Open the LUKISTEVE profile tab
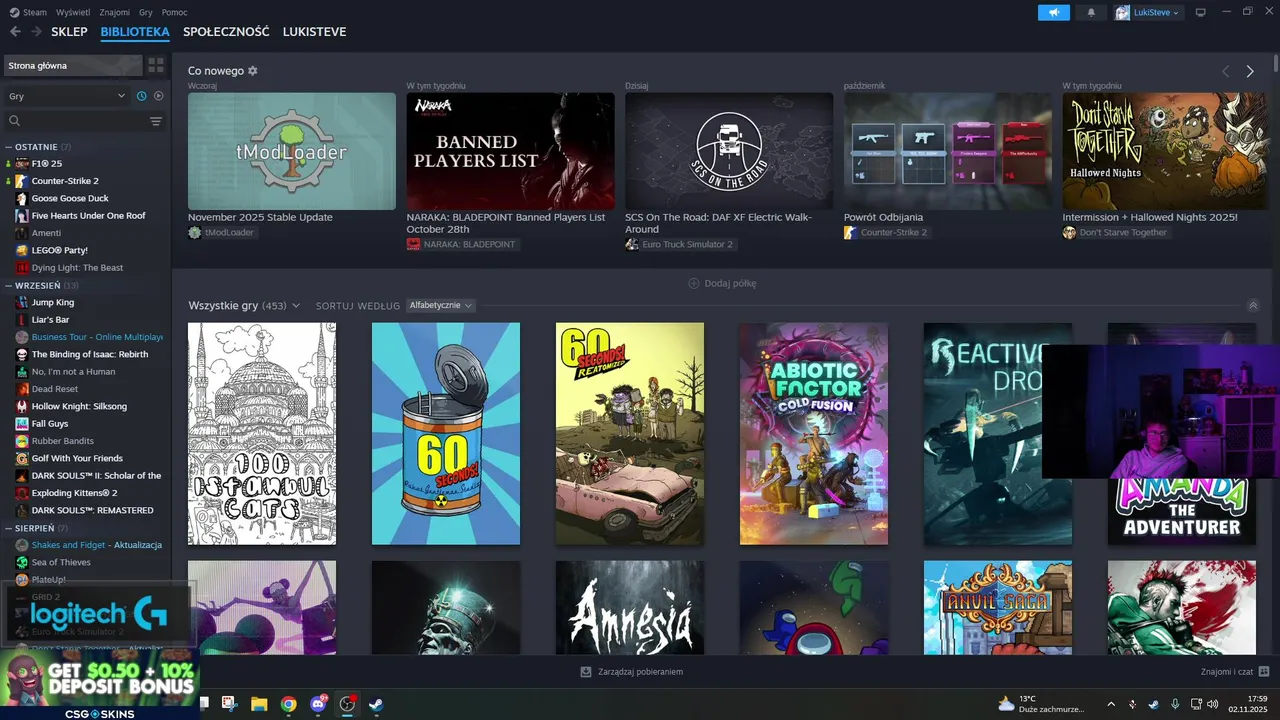1280x720 pixels. click(x=314, y=32)
